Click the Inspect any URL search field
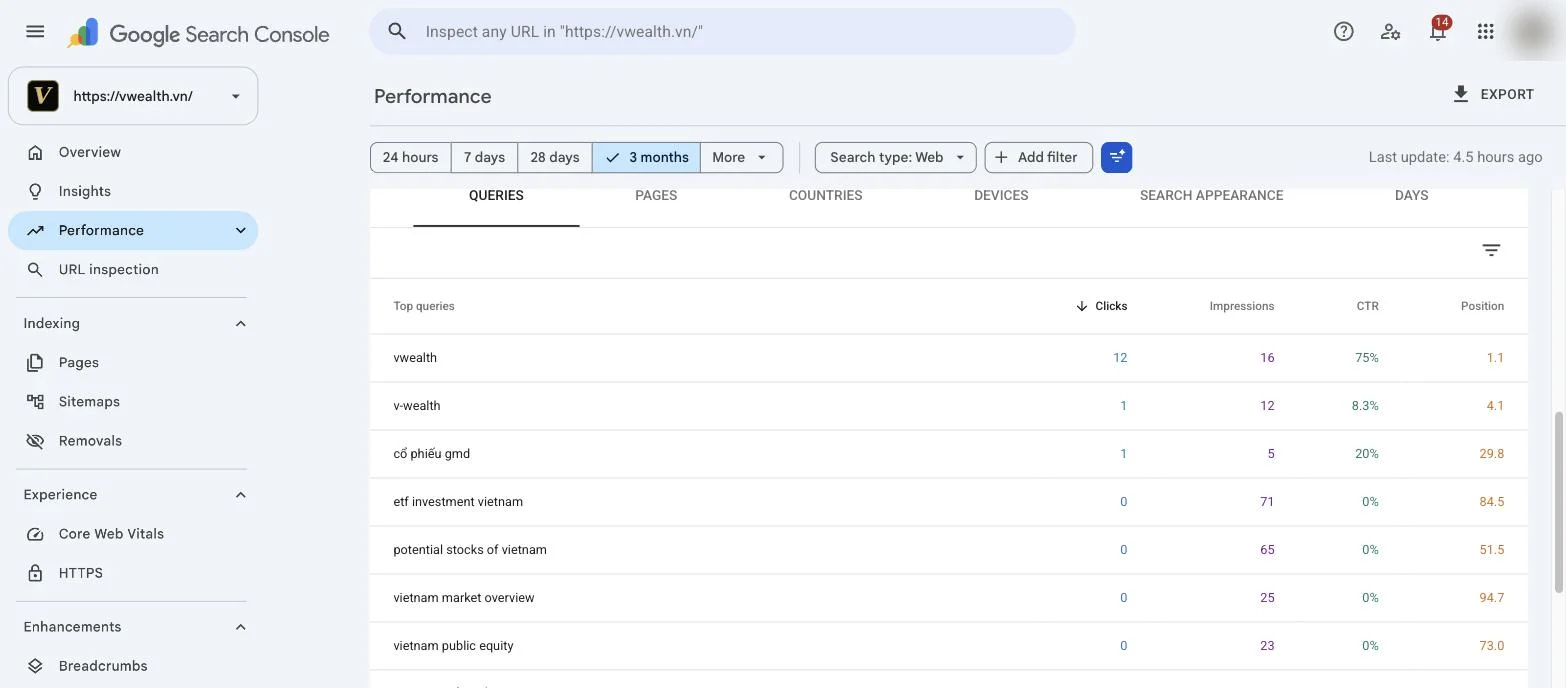Viewport: 1566px width, 688px height. point(722,31)
